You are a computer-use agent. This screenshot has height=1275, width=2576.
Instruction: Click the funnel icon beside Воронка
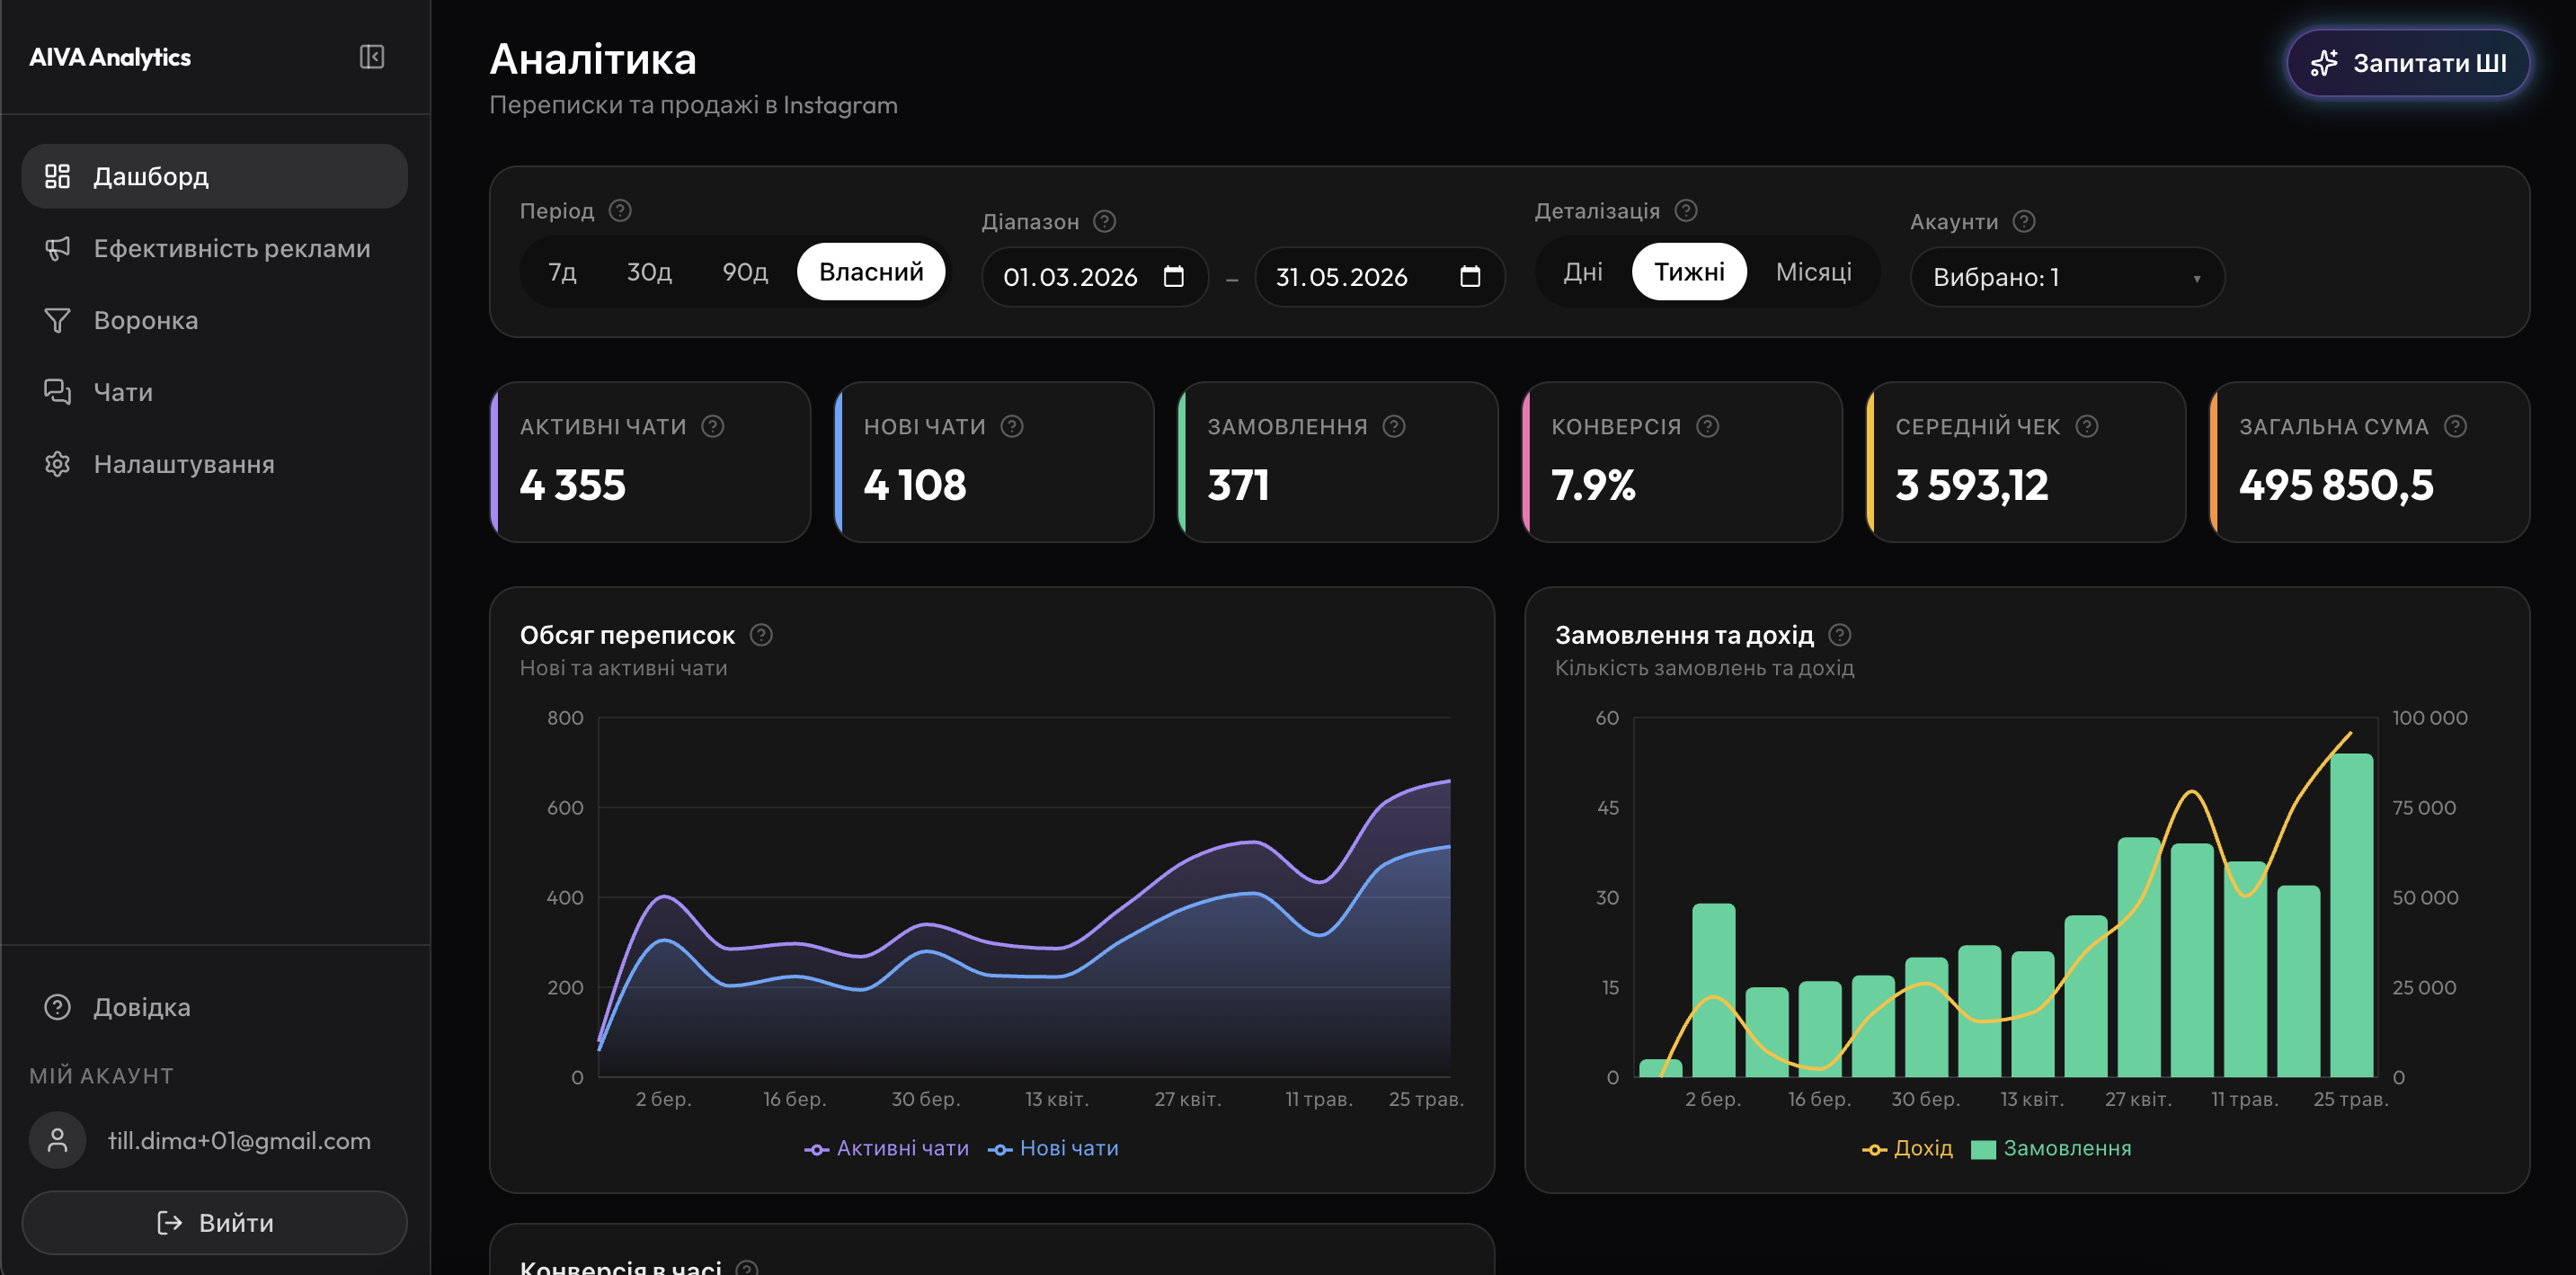(x=57, y=320)
